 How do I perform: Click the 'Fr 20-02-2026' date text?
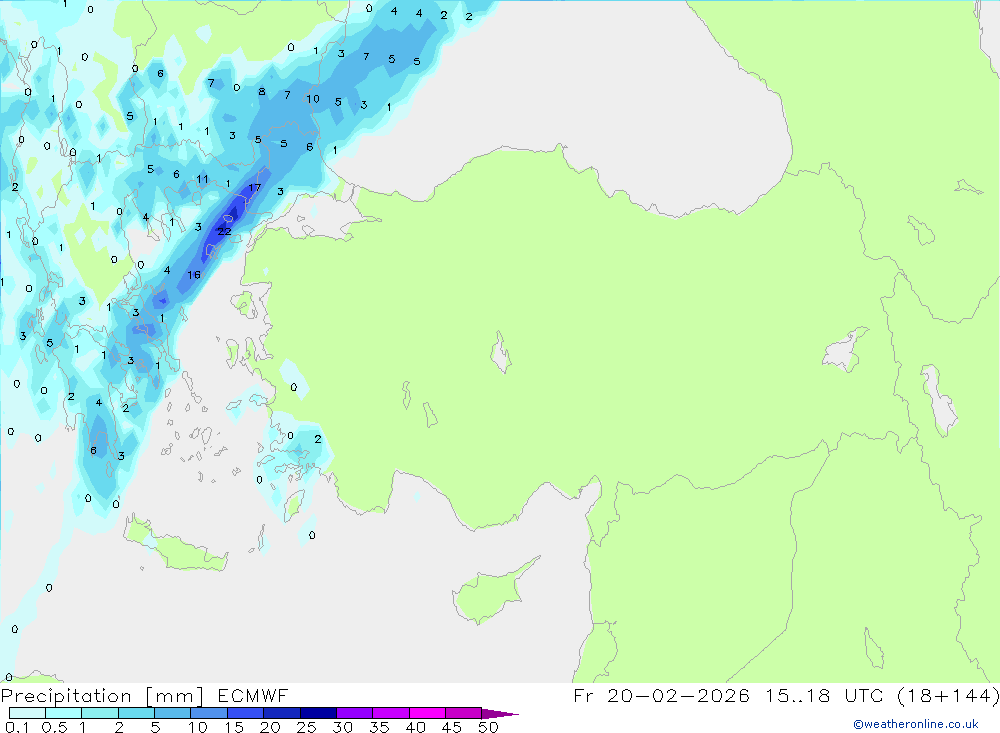click(662, 695)
